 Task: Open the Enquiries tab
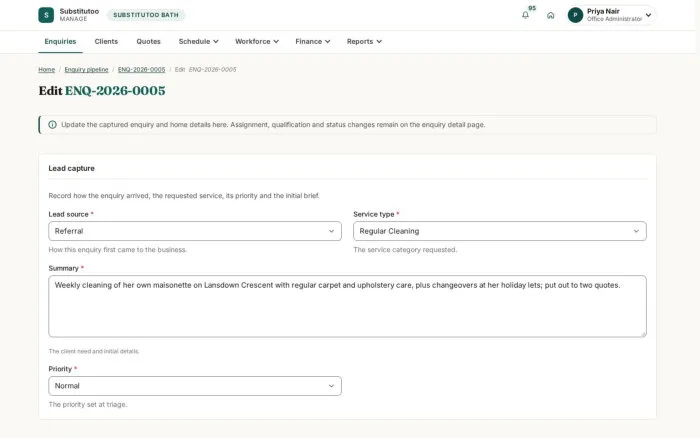pos(60,42)
